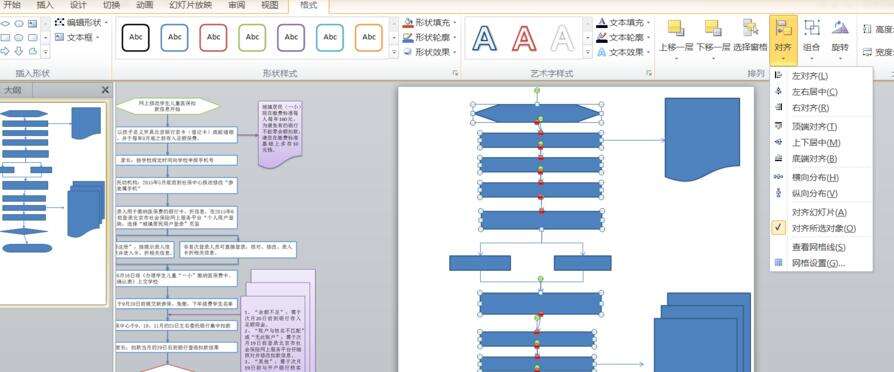
Task: Click the green rotation handle above hexagon
Action: tap(537, 91)
